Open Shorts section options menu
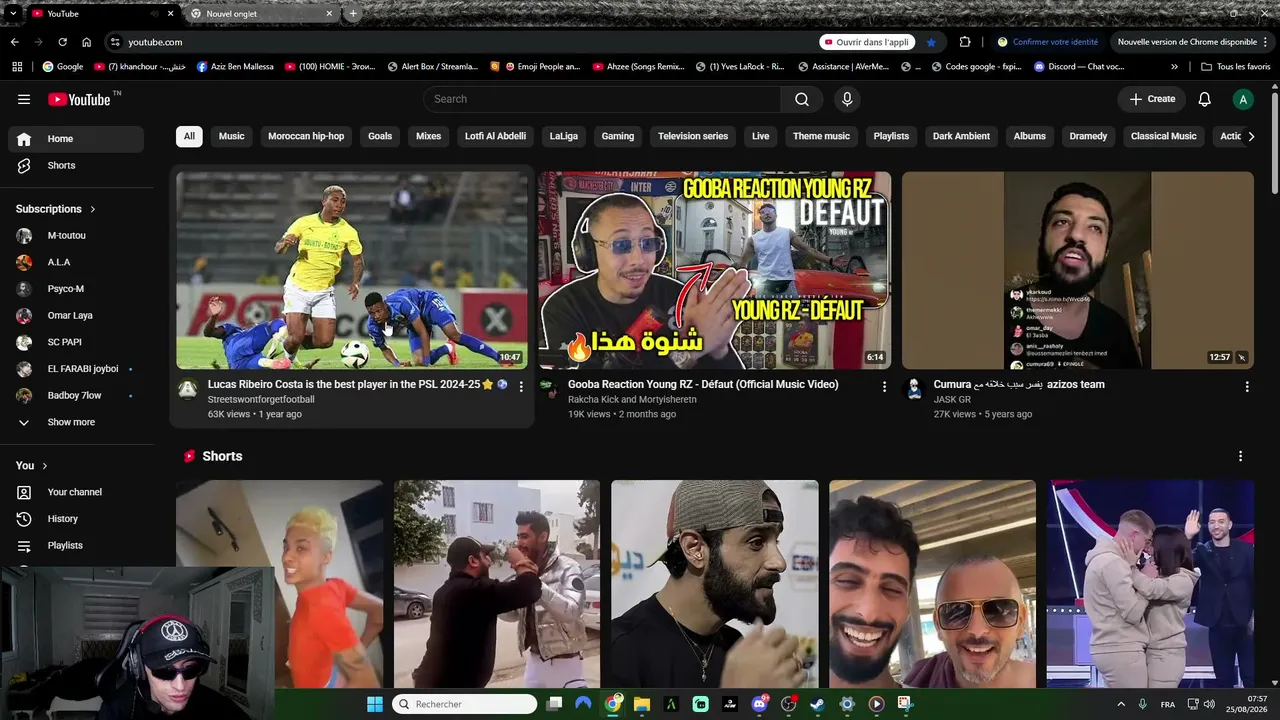This screenshot has width=1280, height=720. point(1241,456)
